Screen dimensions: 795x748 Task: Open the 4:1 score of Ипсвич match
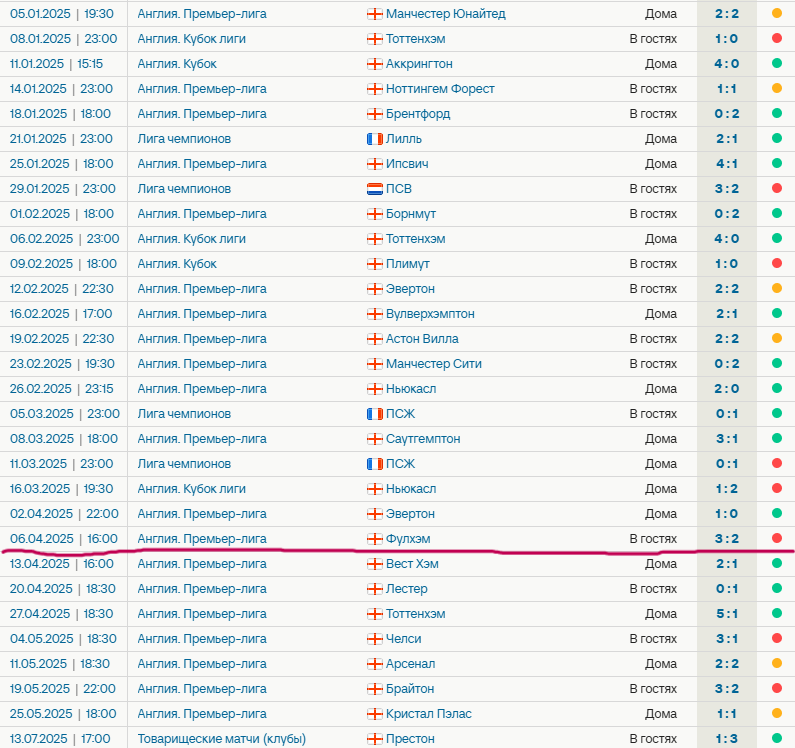click(x=727, y=164)
